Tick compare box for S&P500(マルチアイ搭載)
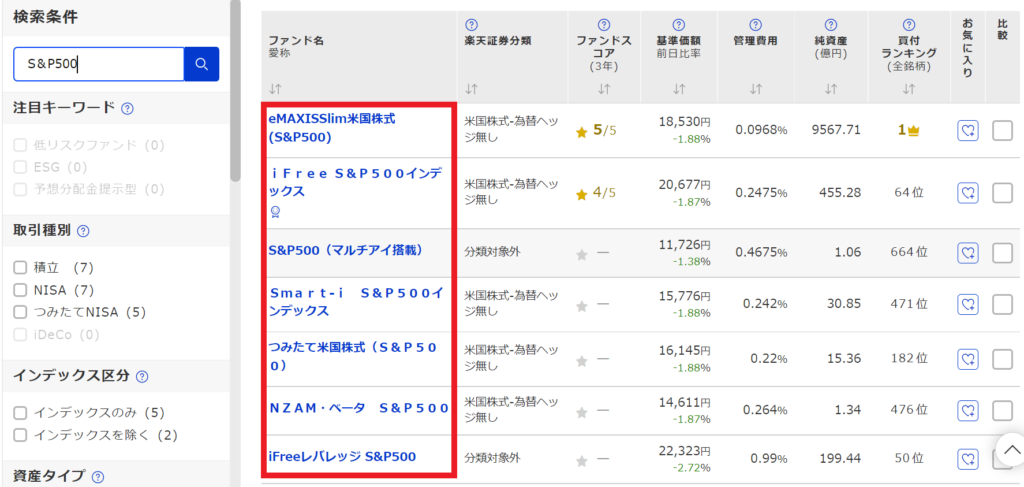This screenshot has width=1024, height=487. click(1002, 253)
